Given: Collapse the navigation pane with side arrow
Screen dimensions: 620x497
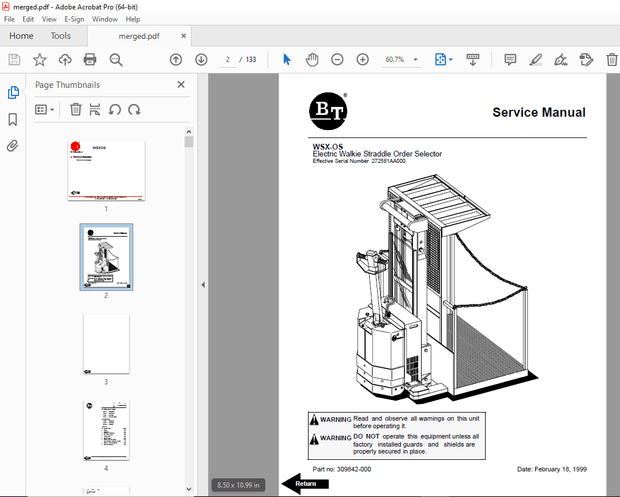Looking at the screenshot, I should [x=203, y=285].
